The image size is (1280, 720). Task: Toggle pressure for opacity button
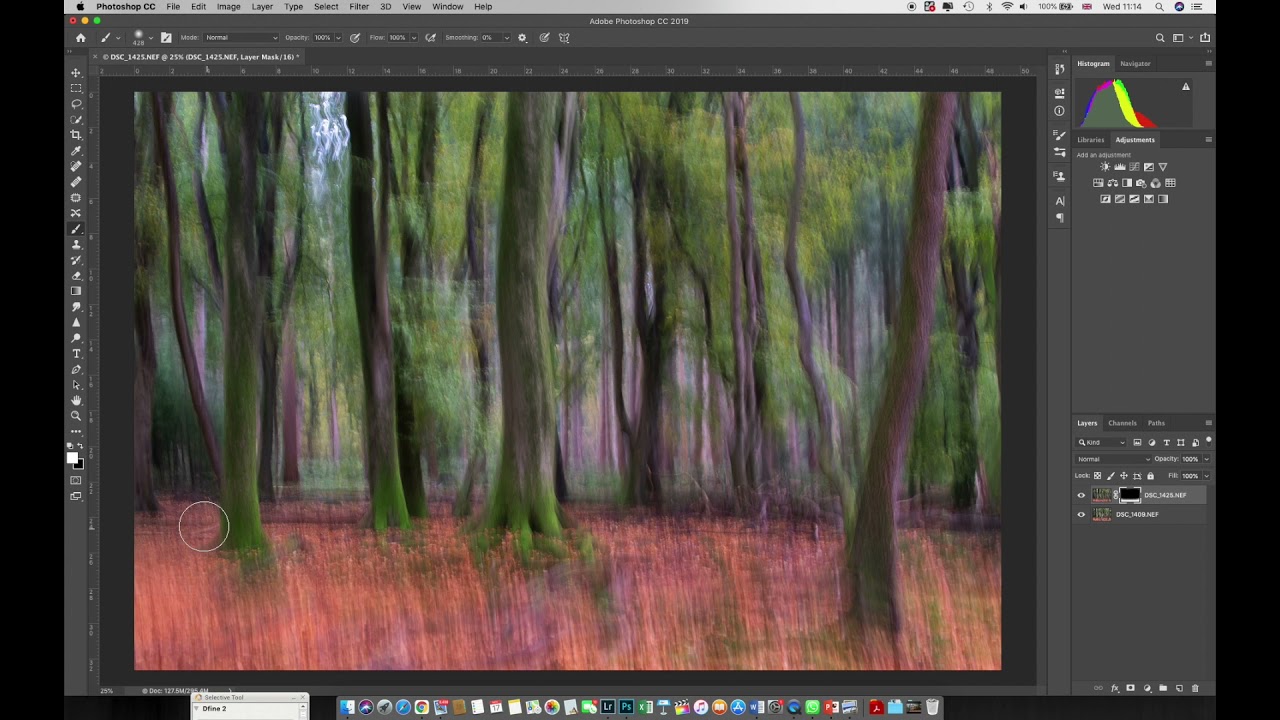click(x=355, y=38)
